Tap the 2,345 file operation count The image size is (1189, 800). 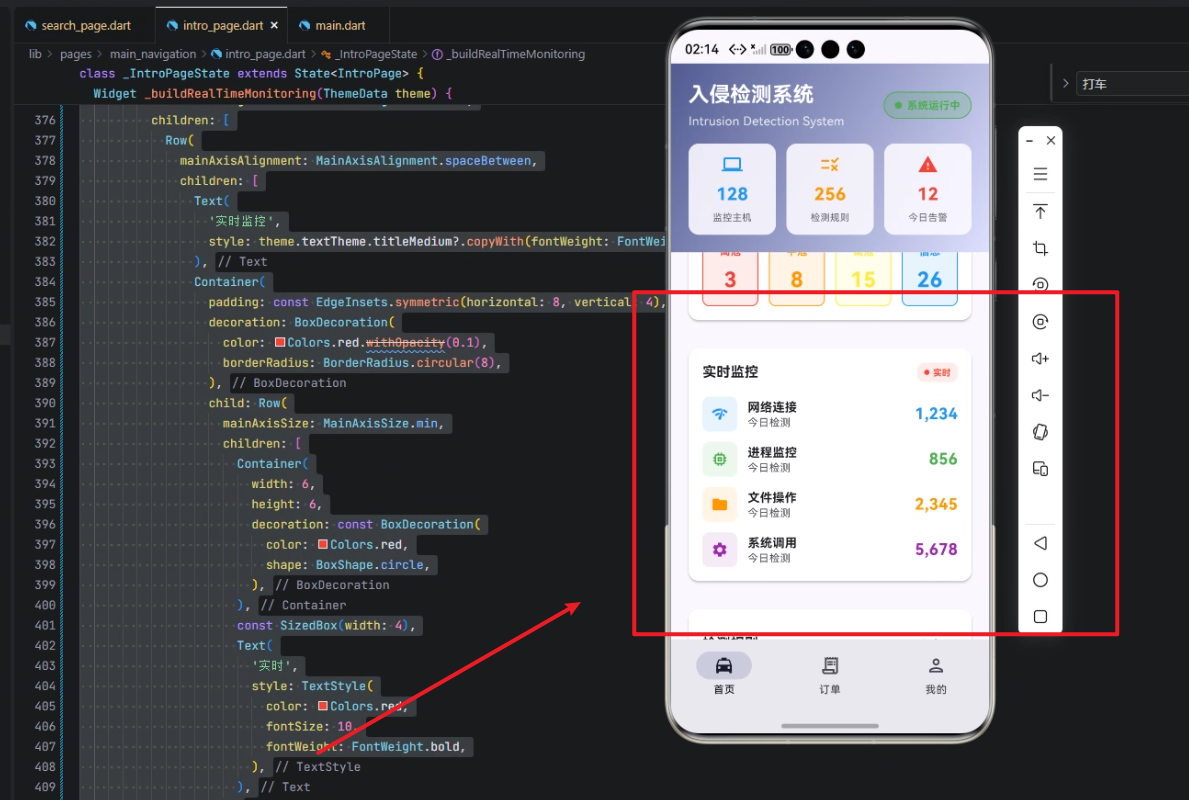pyautogui.click(x=936, y=504)
